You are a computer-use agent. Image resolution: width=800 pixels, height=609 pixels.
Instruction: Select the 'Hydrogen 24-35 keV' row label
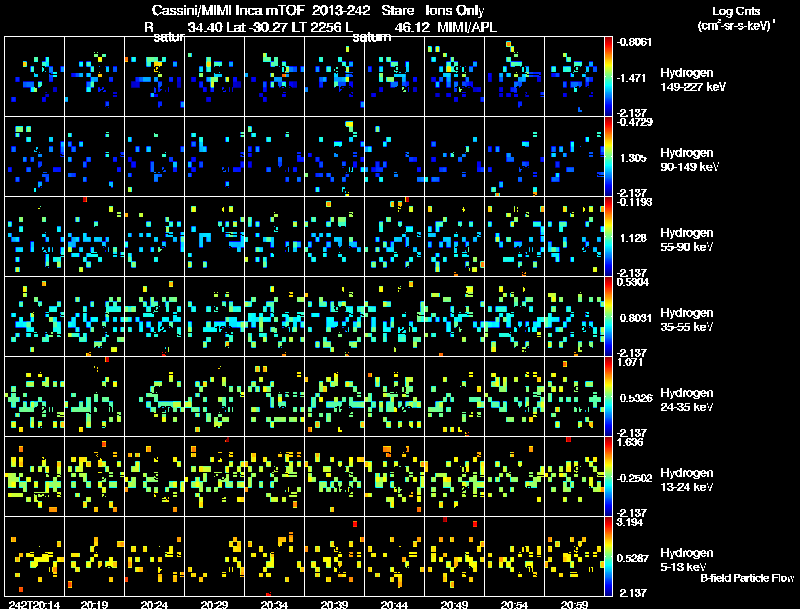tap(687, 400)
